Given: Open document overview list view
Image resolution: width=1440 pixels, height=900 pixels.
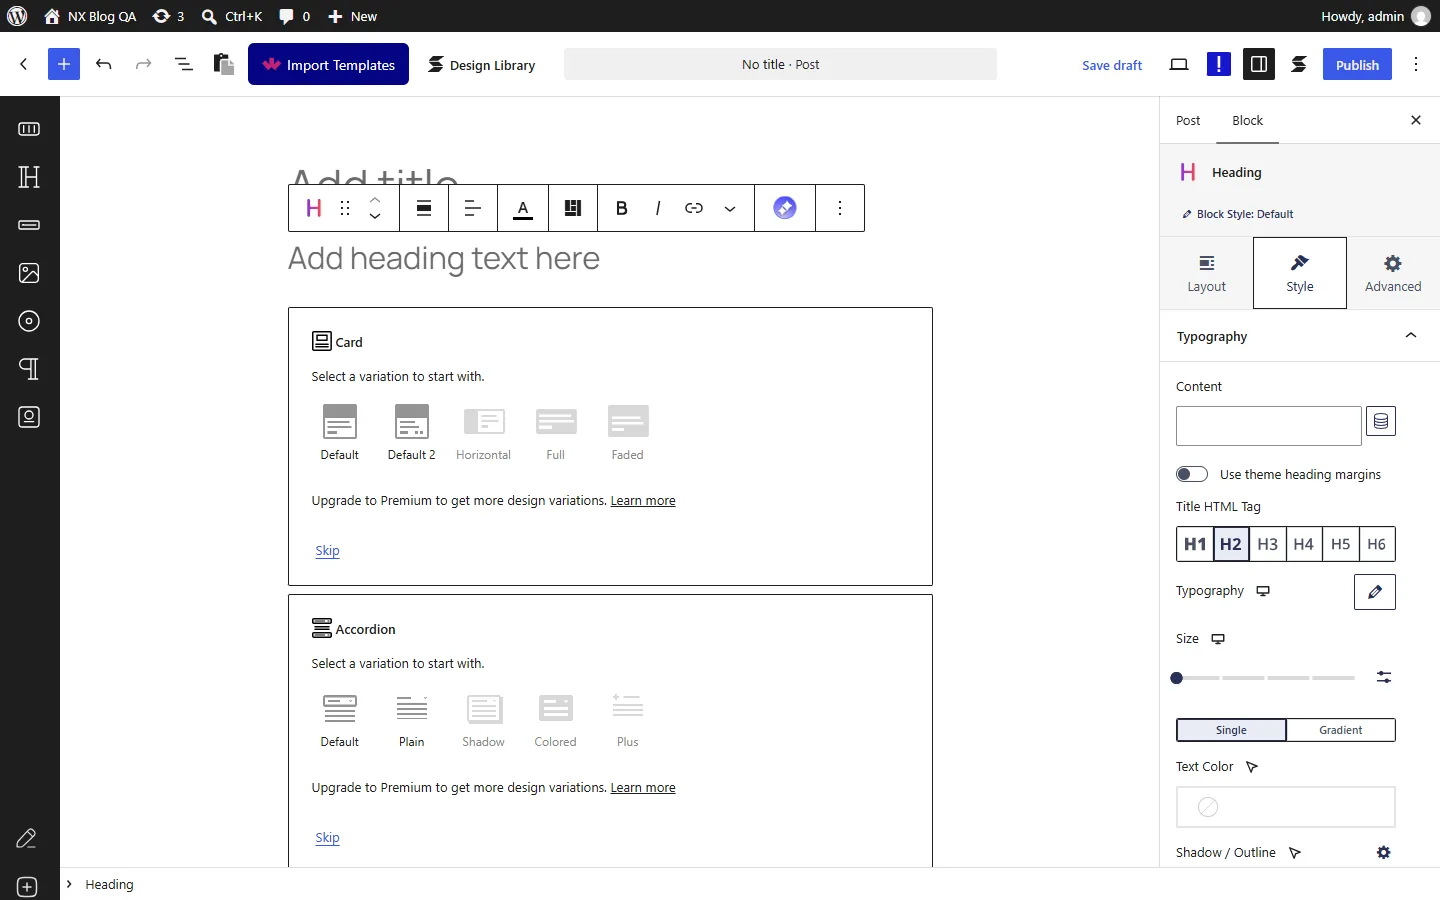Looking at the screenshot, I should (184, 64).
